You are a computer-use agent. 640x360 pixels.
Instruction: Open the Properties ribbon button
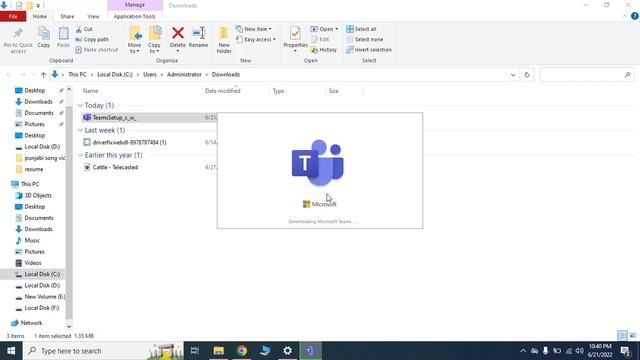click(x=295, y=39)
